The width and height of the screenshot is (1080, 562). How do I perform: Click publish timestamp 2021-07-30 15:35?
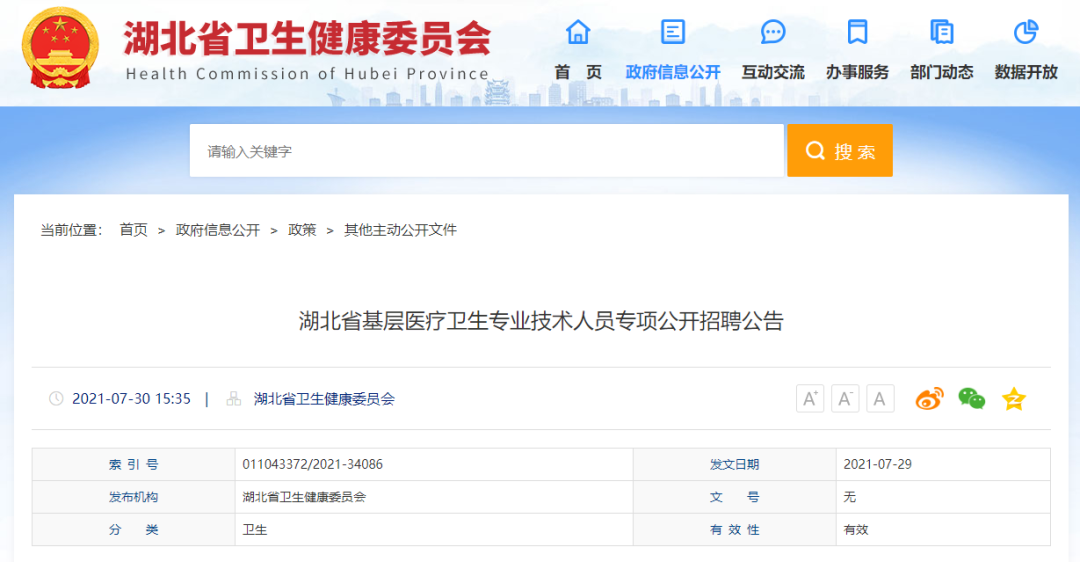[x=132, y=399]
